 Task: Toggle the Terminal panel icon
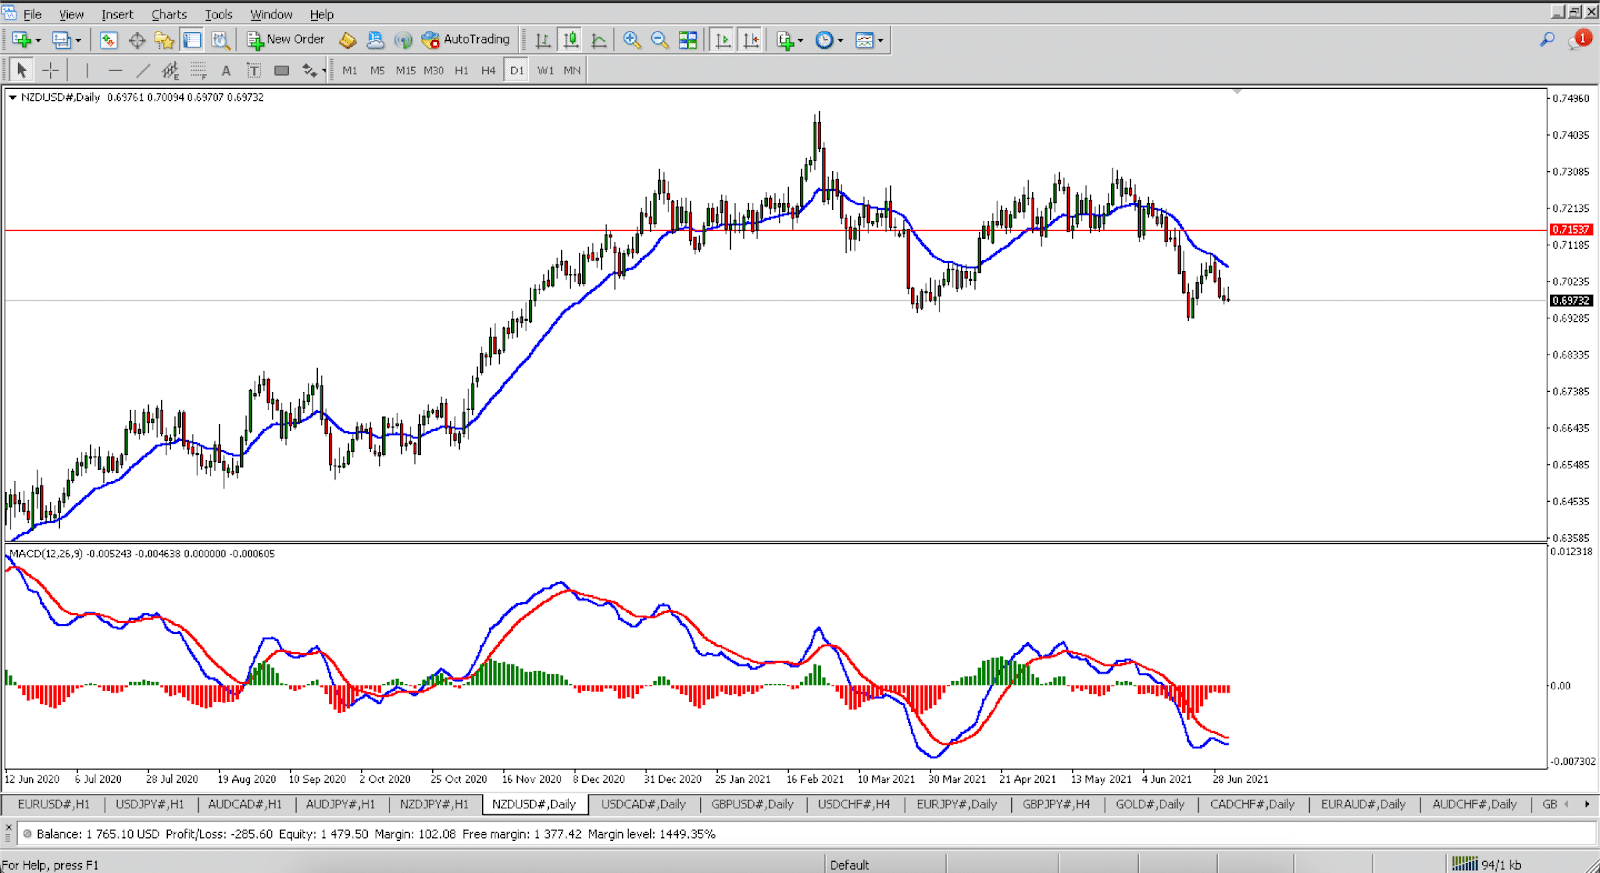[x=192, y=40]
